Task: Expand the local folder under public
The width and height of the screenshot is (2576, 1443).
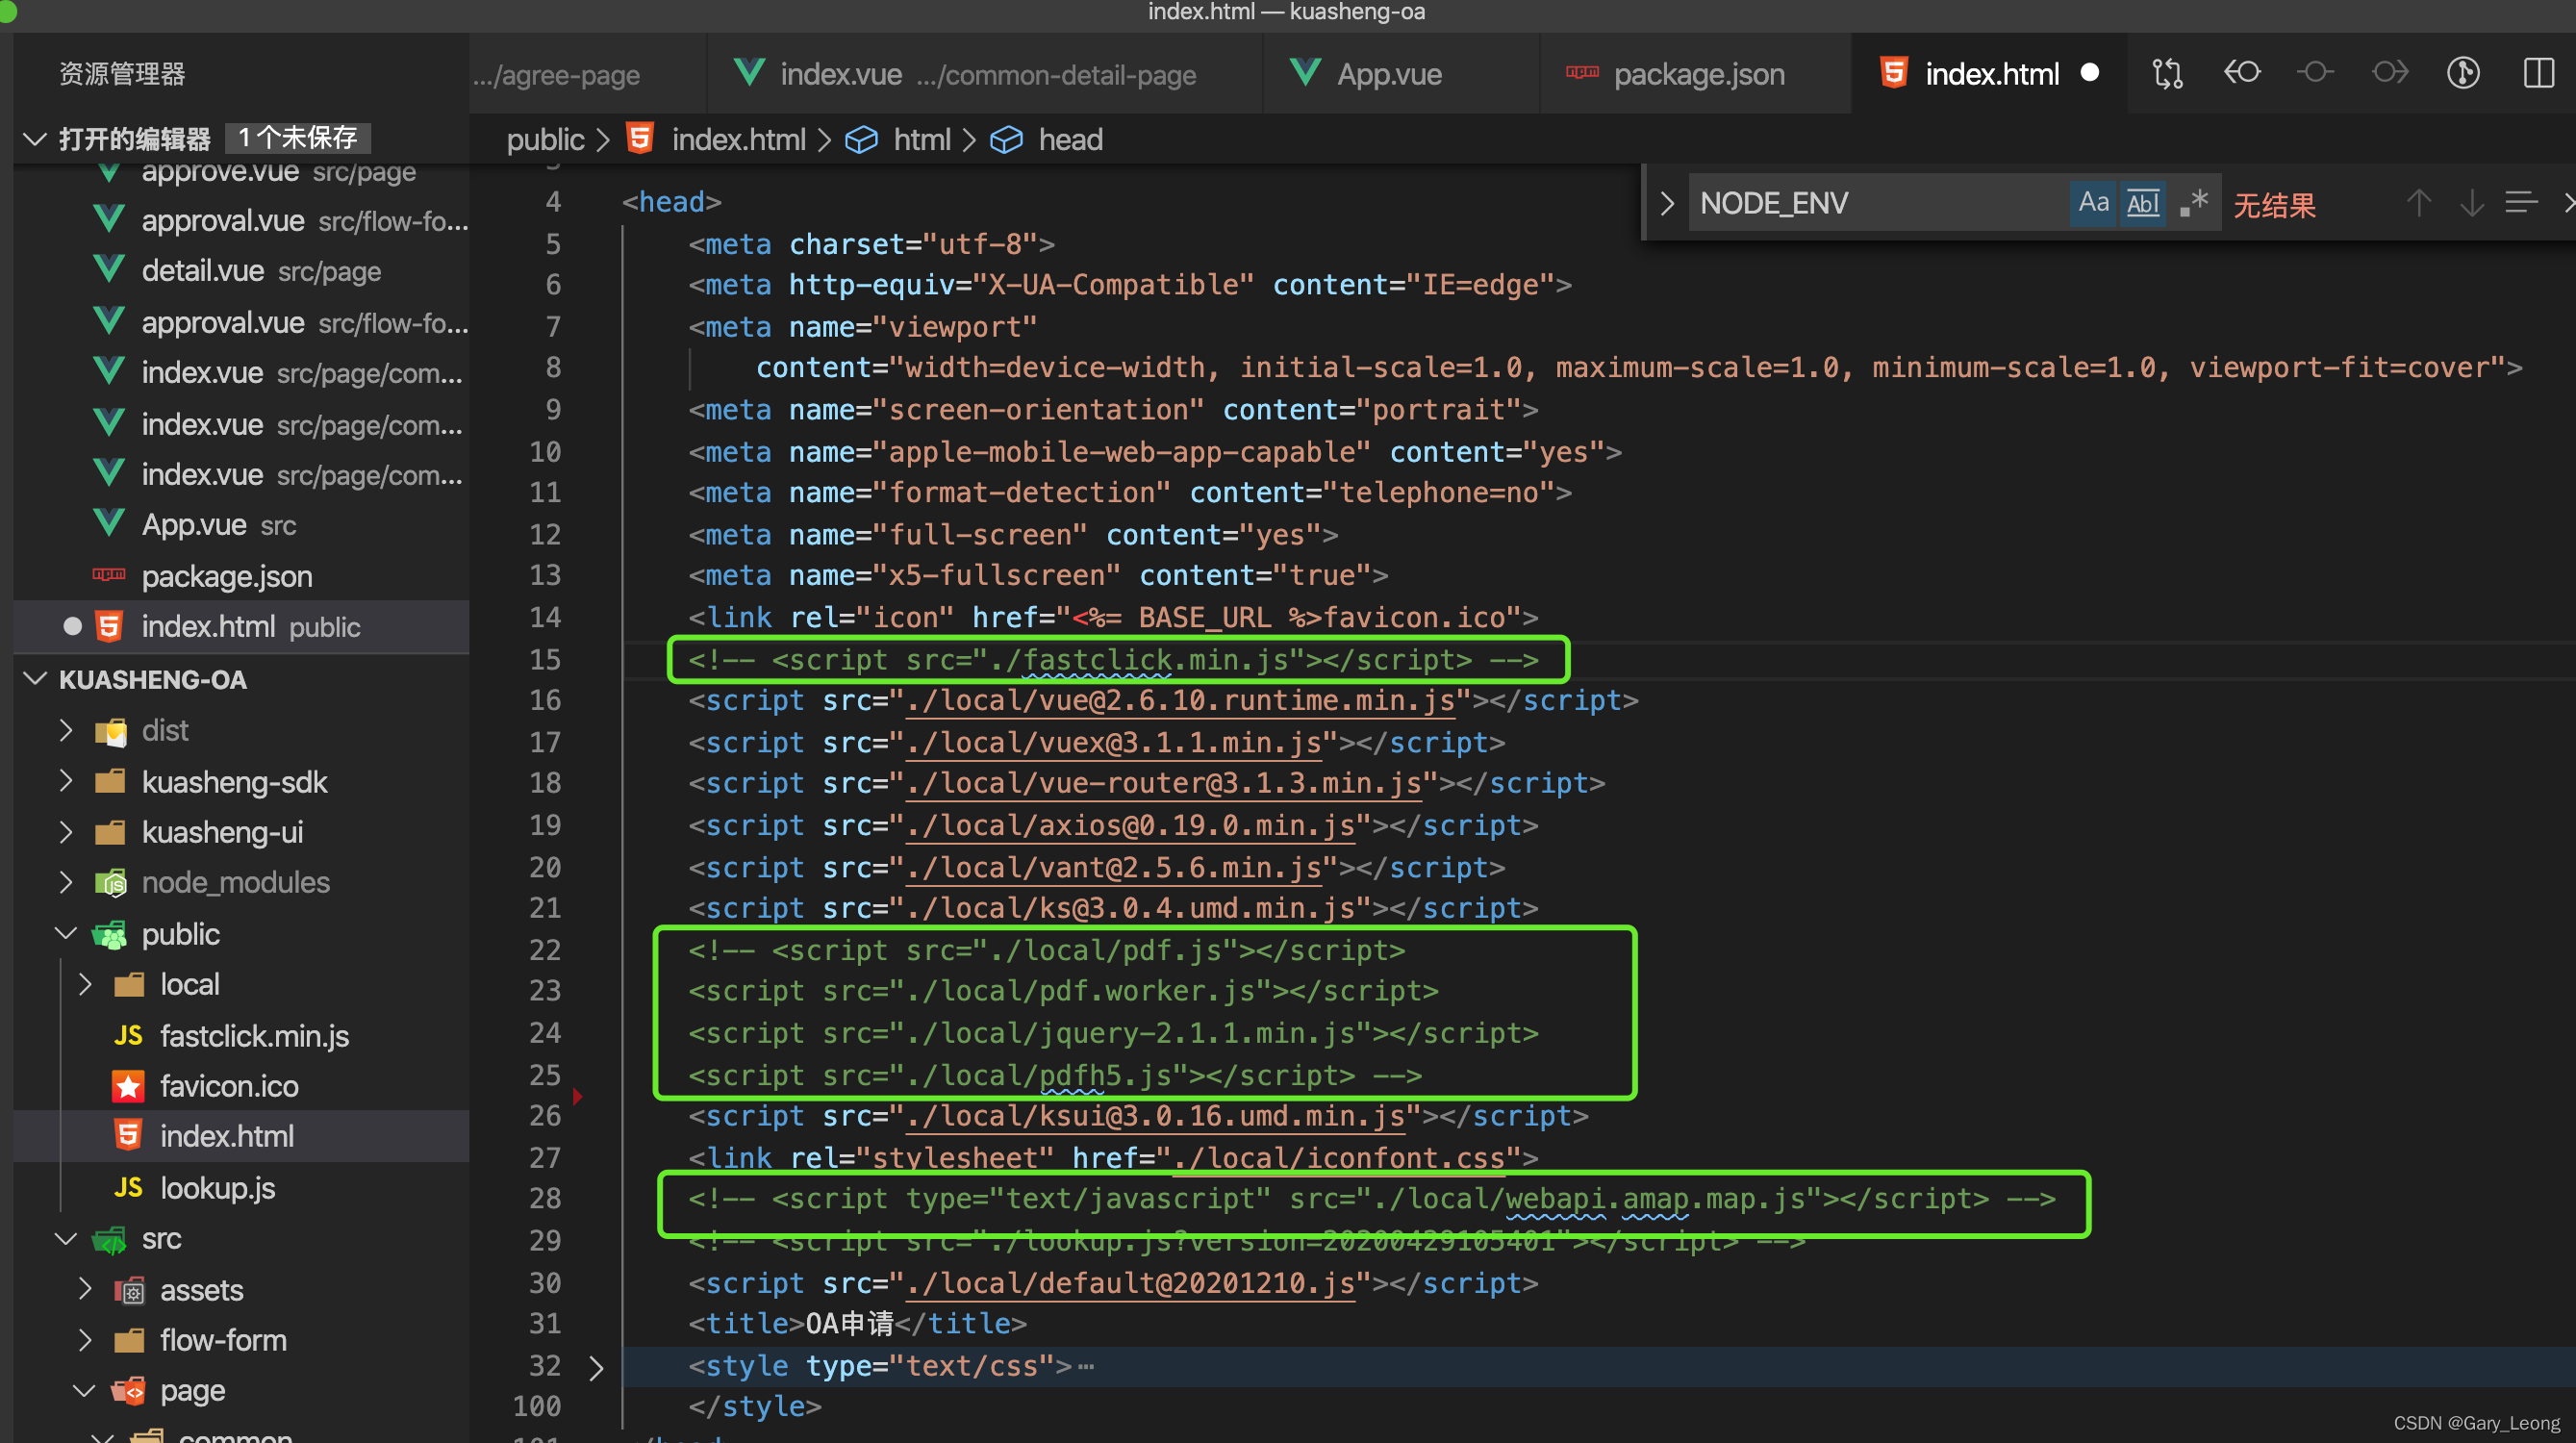Action: click(85, 983)
